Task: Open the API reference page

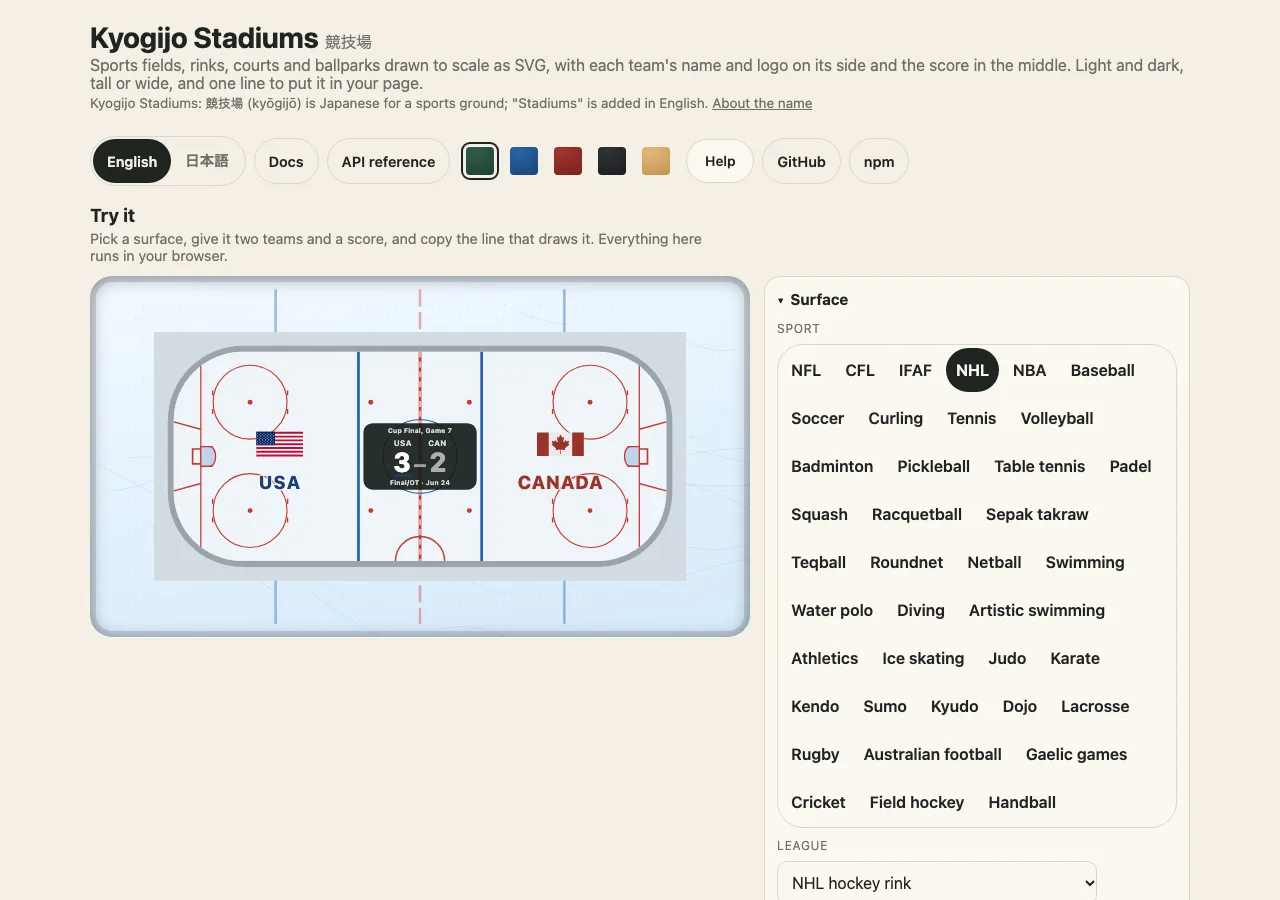Action: [388, 161]
